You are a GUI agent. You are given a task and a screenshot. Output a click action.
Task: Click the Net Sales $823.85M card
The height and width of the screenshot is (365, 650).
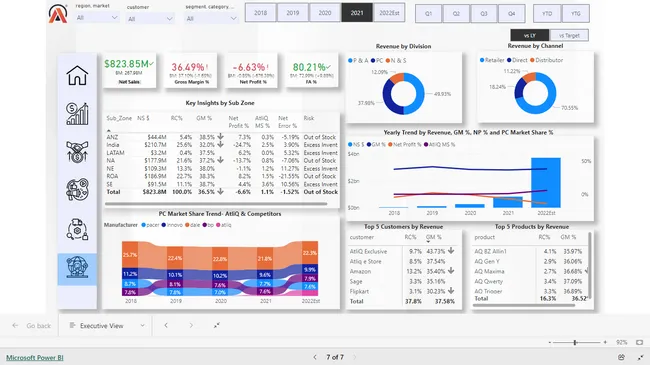(x=129, y=71)
